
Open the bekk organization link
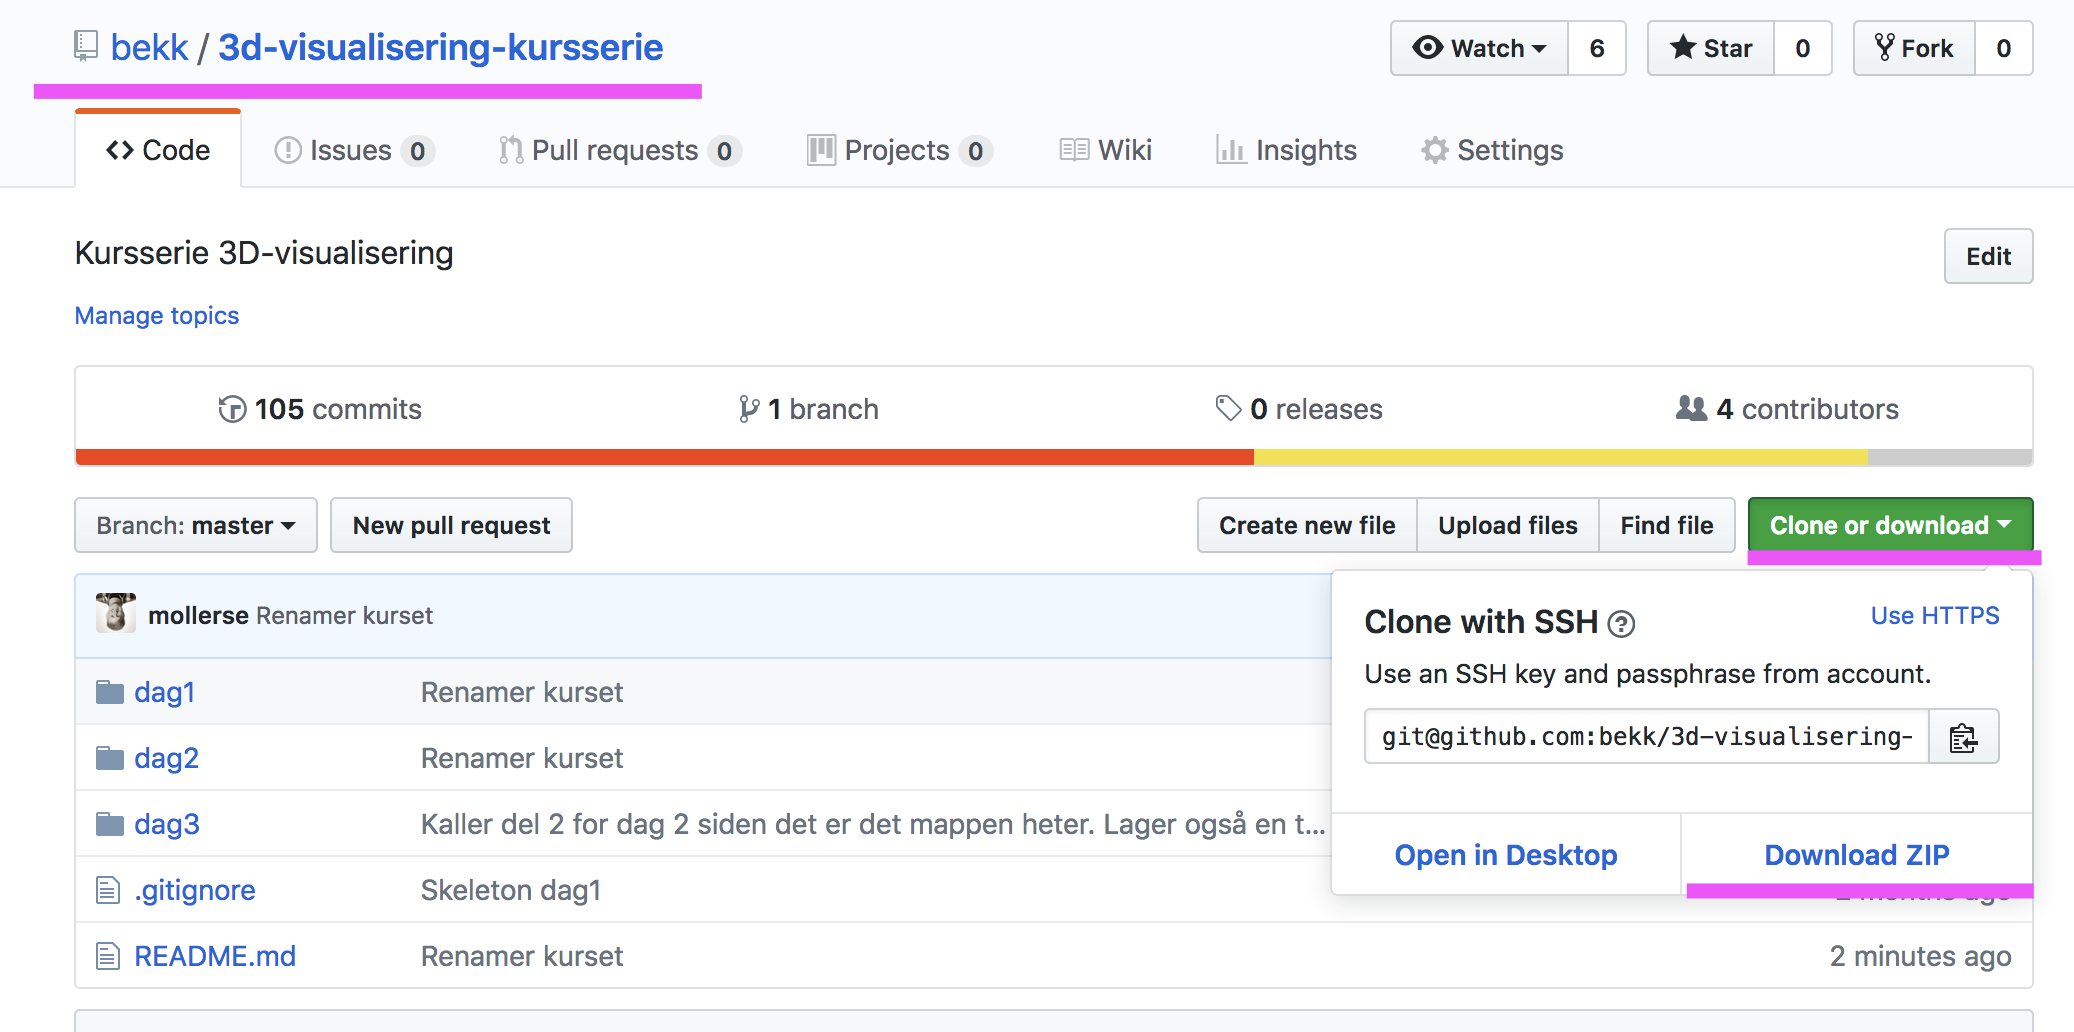(x=149, y=47)
